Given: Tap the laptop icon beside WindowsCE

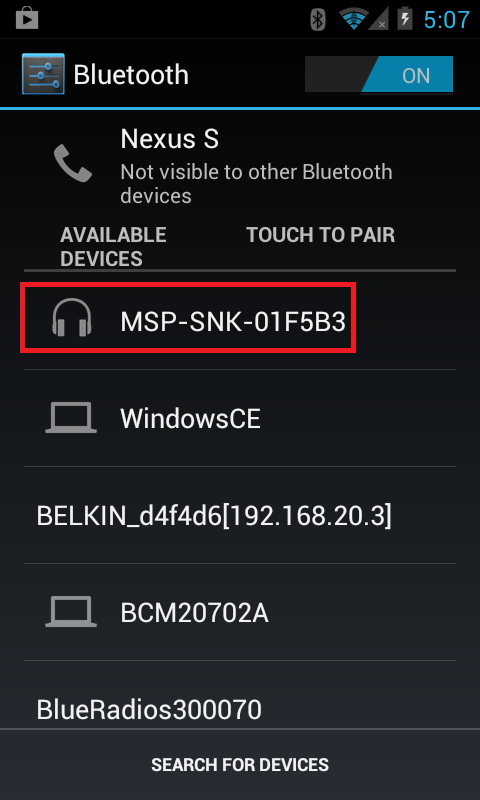Looking at the screenshot, I should click(71, 418).
